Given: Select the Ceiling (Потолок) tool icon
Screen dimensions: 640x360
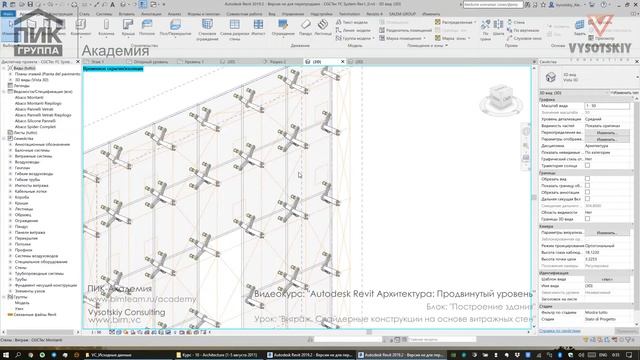Looking at the screenshot, I should [147, 24].
